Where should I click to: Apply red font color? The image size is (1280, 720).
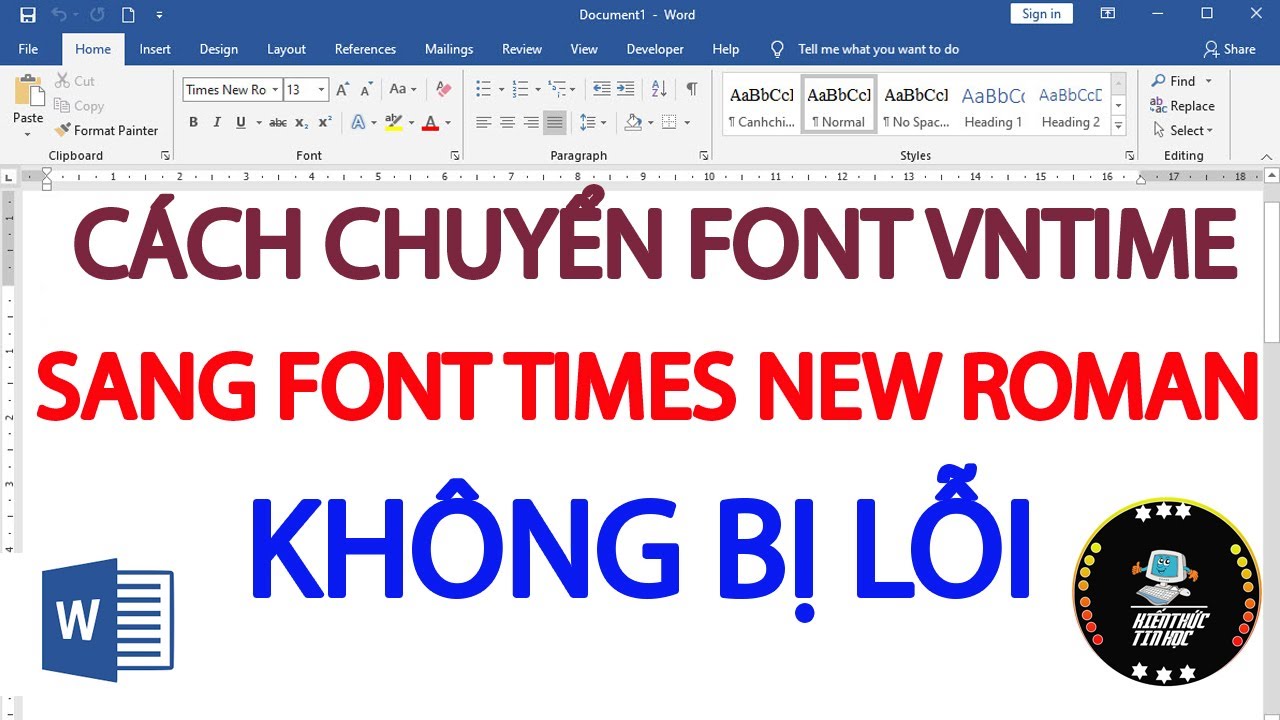pos(431,122)
